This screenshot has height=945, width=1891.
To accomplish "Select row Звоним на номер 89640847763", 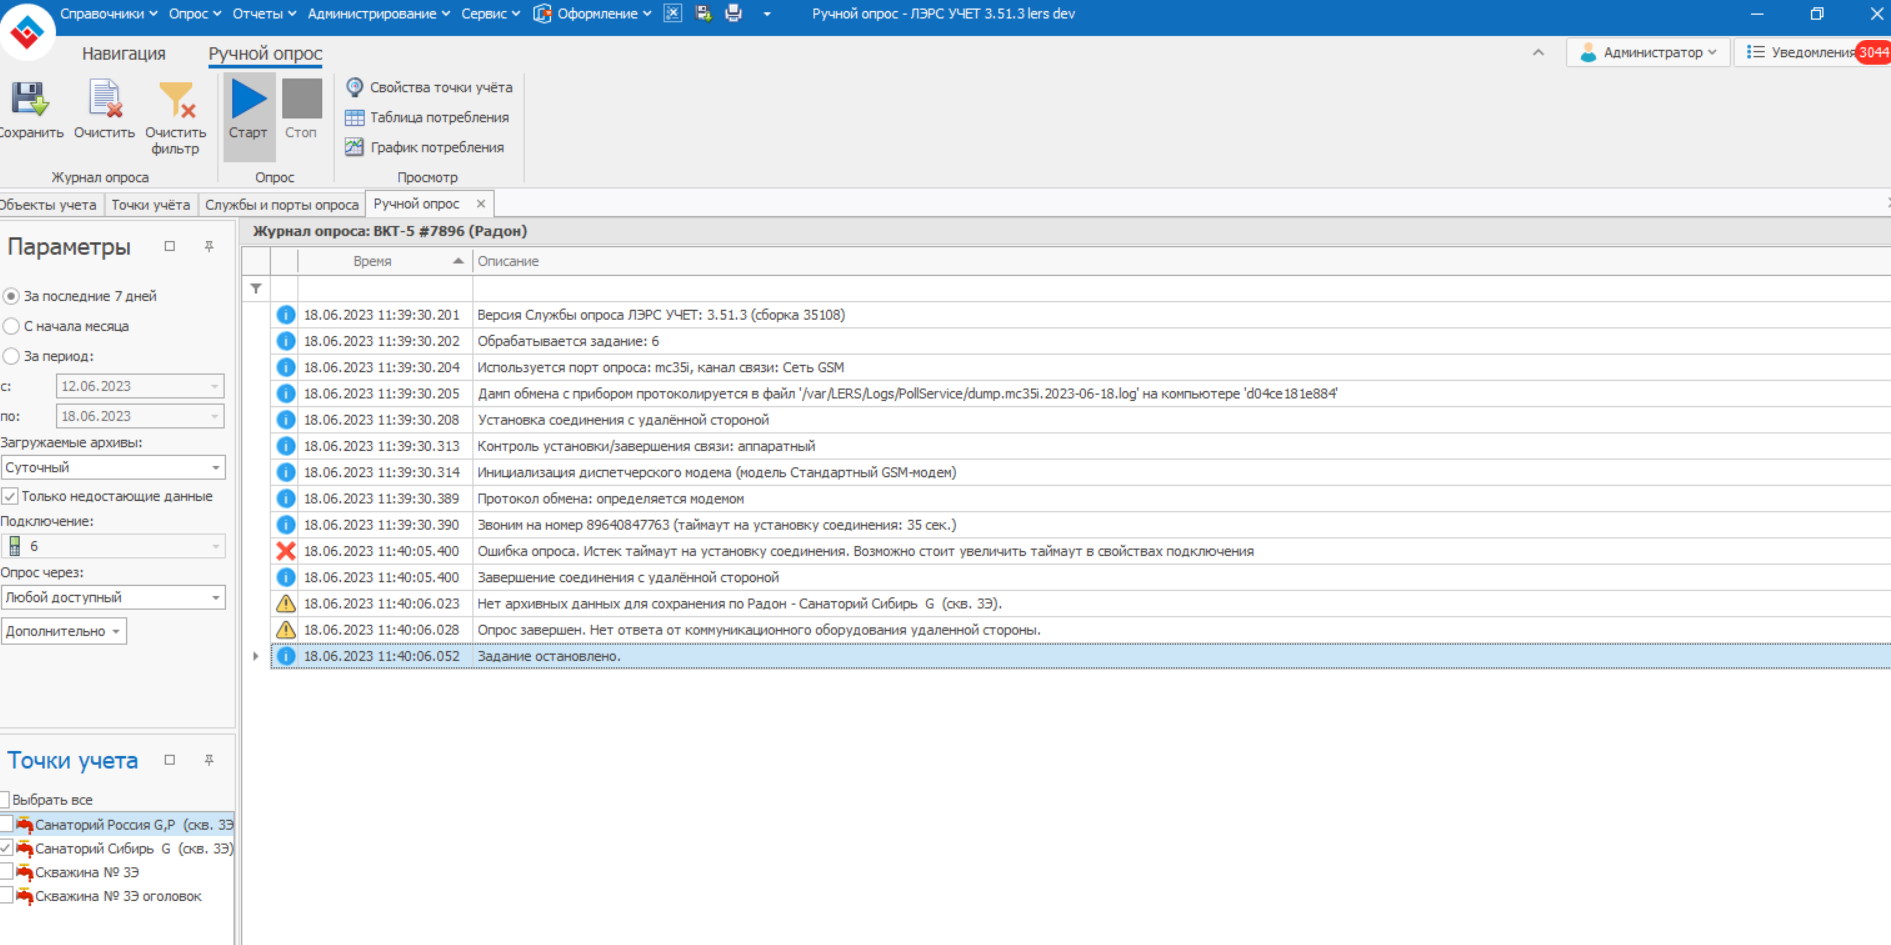I will [x=1080, y=525].
